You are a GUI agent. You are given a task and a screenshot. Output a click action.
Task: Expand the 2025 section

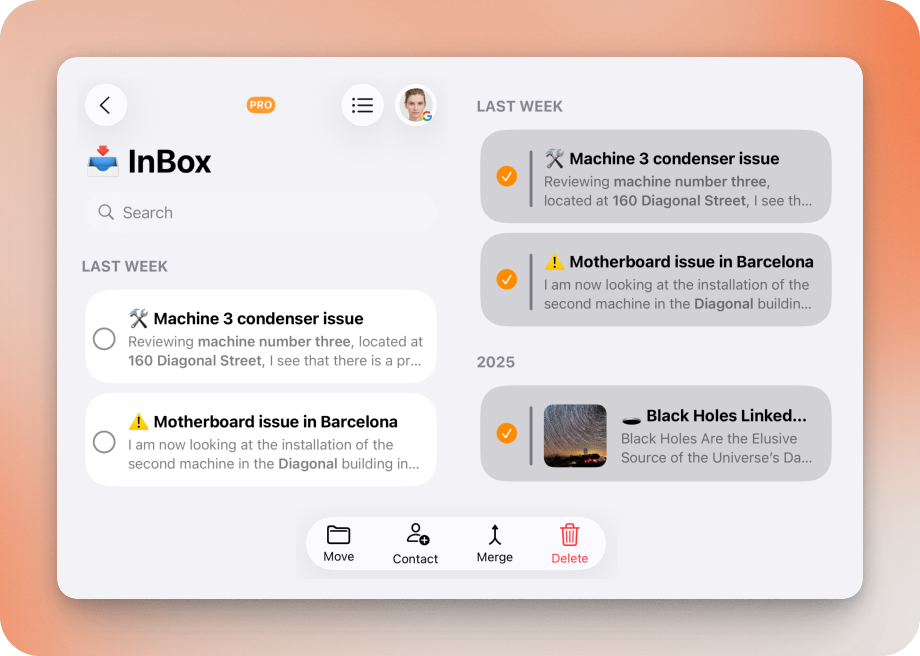pos(496,362)
